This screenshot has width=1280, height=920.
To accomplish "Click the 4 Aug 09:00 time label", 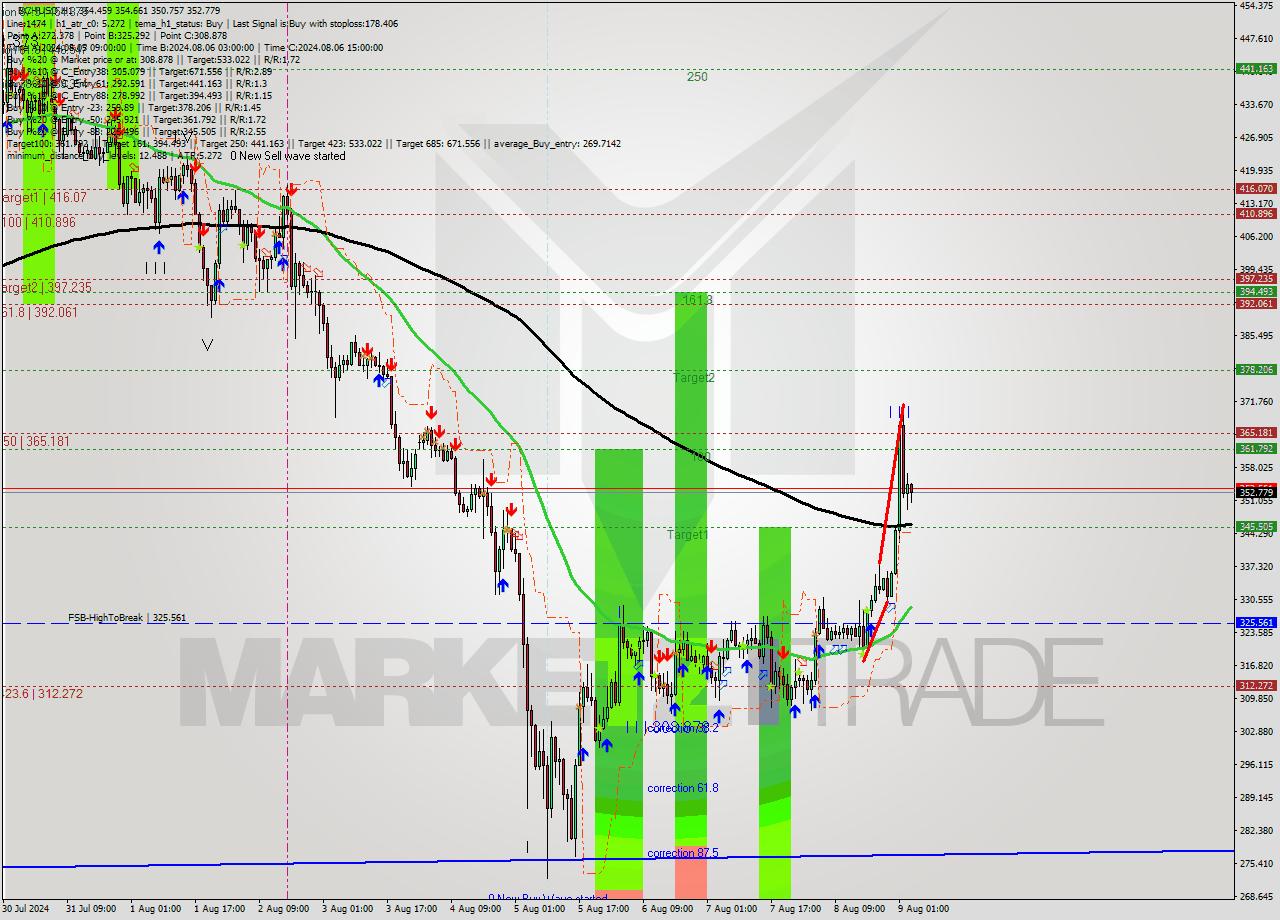I will coord(476,909).
